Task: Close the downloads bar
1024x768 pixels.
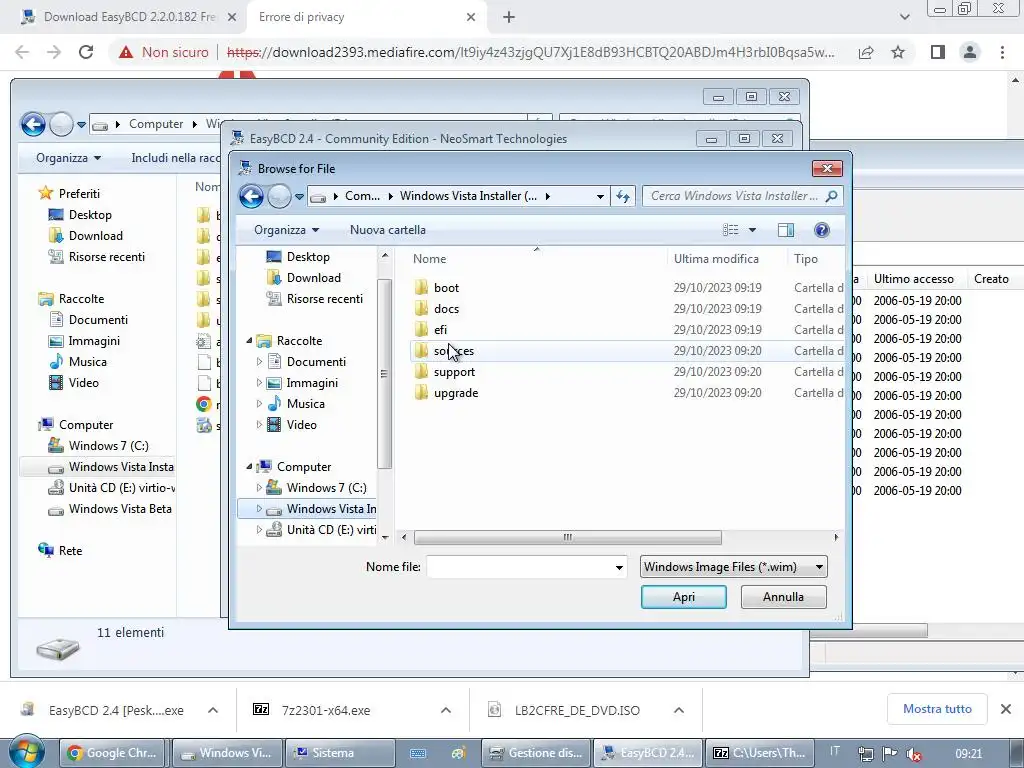Action: tap(1006, 709)
